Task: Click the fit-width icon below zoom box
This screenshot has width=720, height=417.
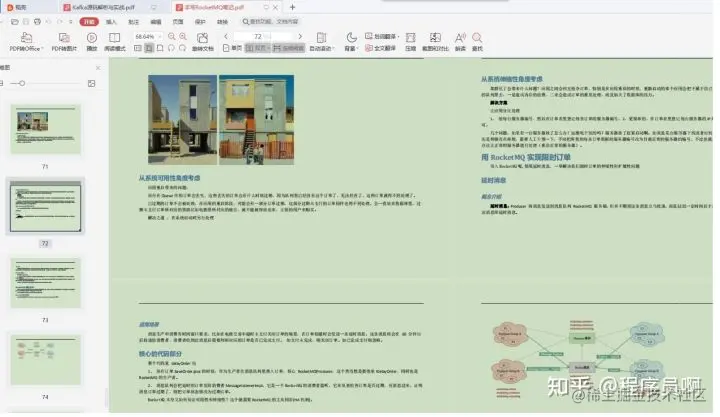Action: click(138, 48)
